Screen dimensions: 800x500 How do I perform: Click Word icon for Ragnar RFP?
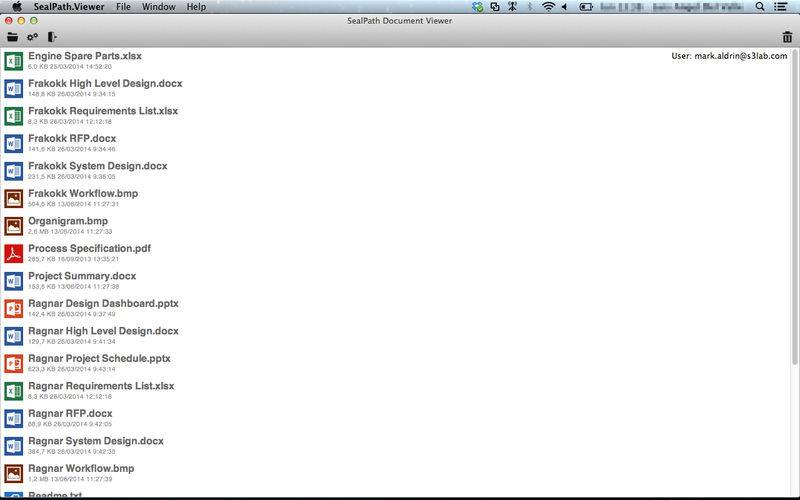pos(14,419)
